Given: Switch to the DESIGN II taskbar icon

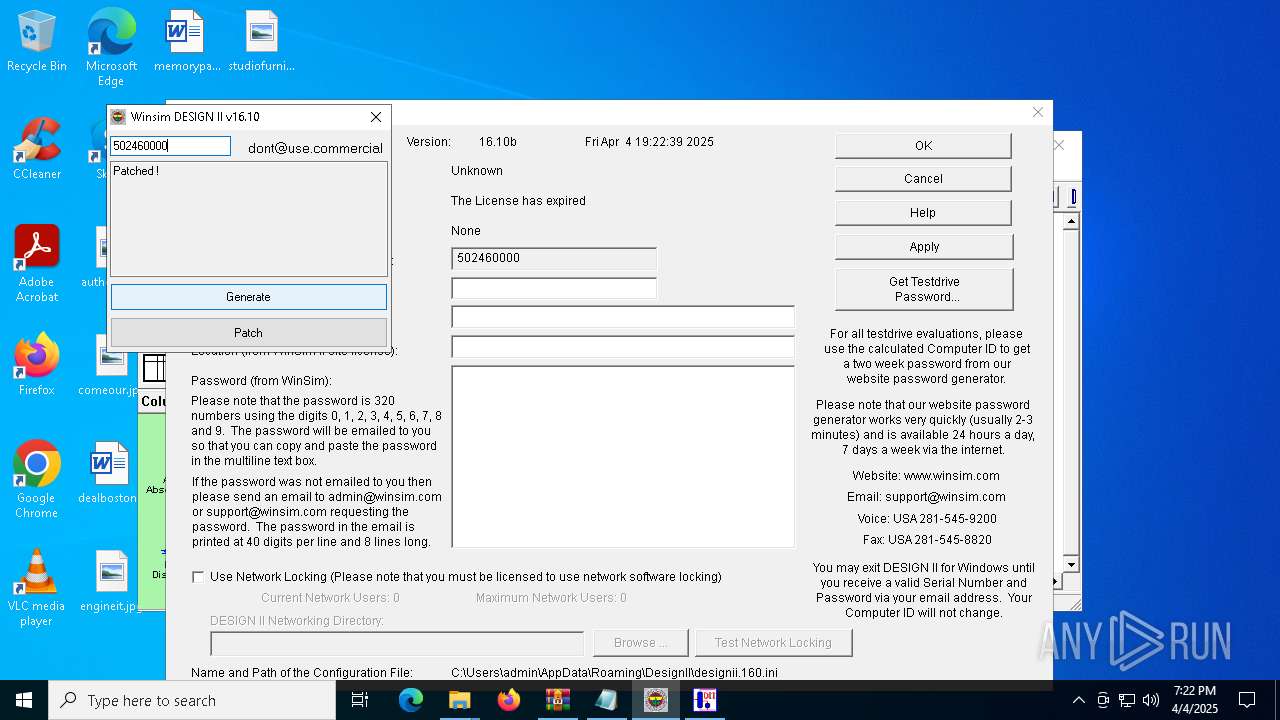Looking at the screenshot, I should pos(705,700).
